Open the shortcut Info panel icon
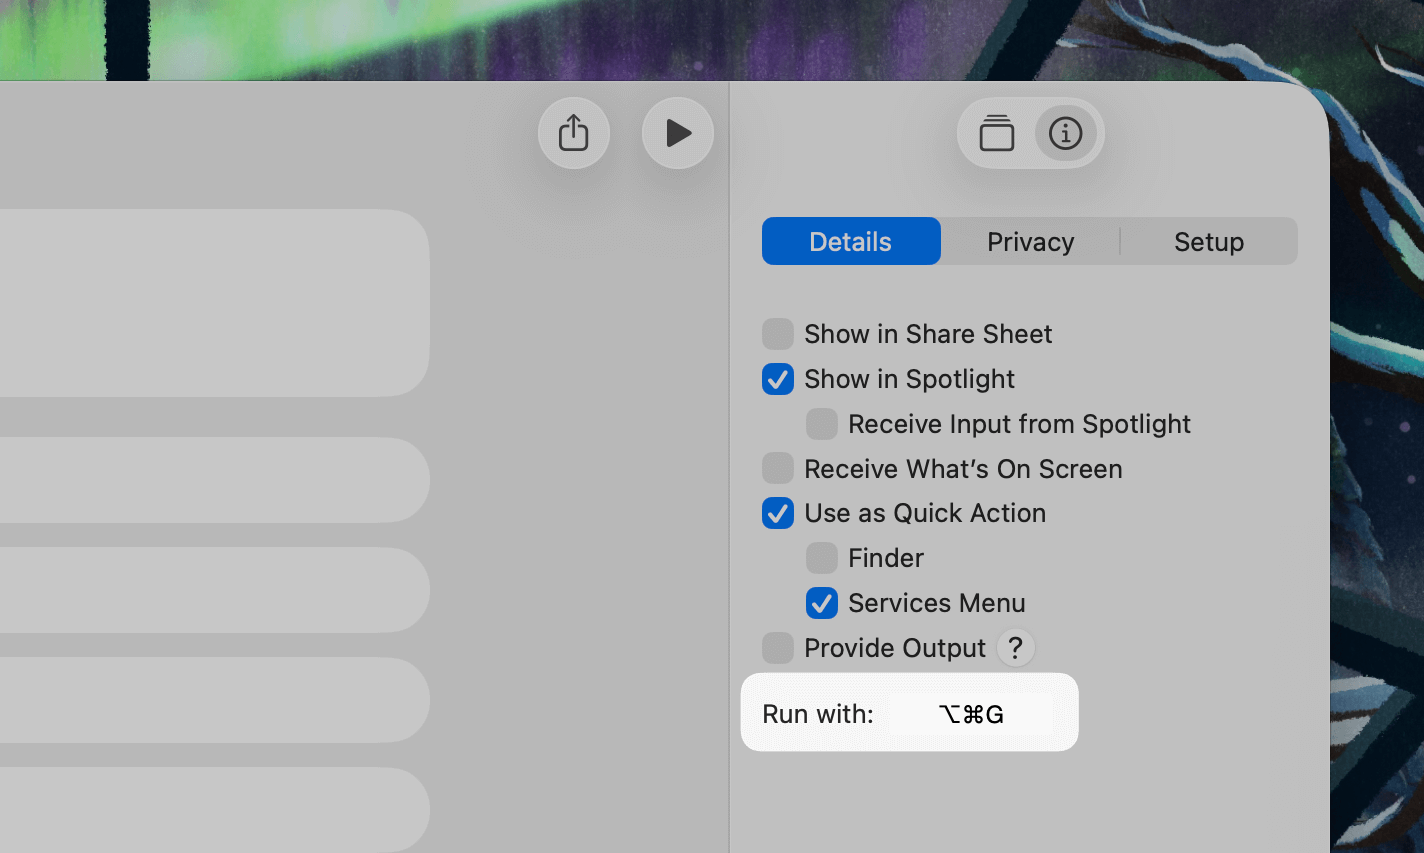 point(1064,133)
